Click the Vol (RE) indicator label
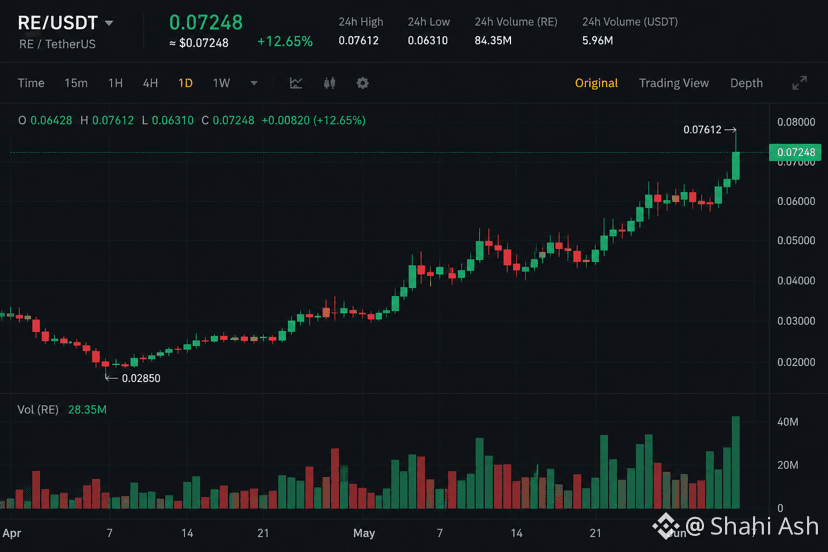 pos(38,409)
